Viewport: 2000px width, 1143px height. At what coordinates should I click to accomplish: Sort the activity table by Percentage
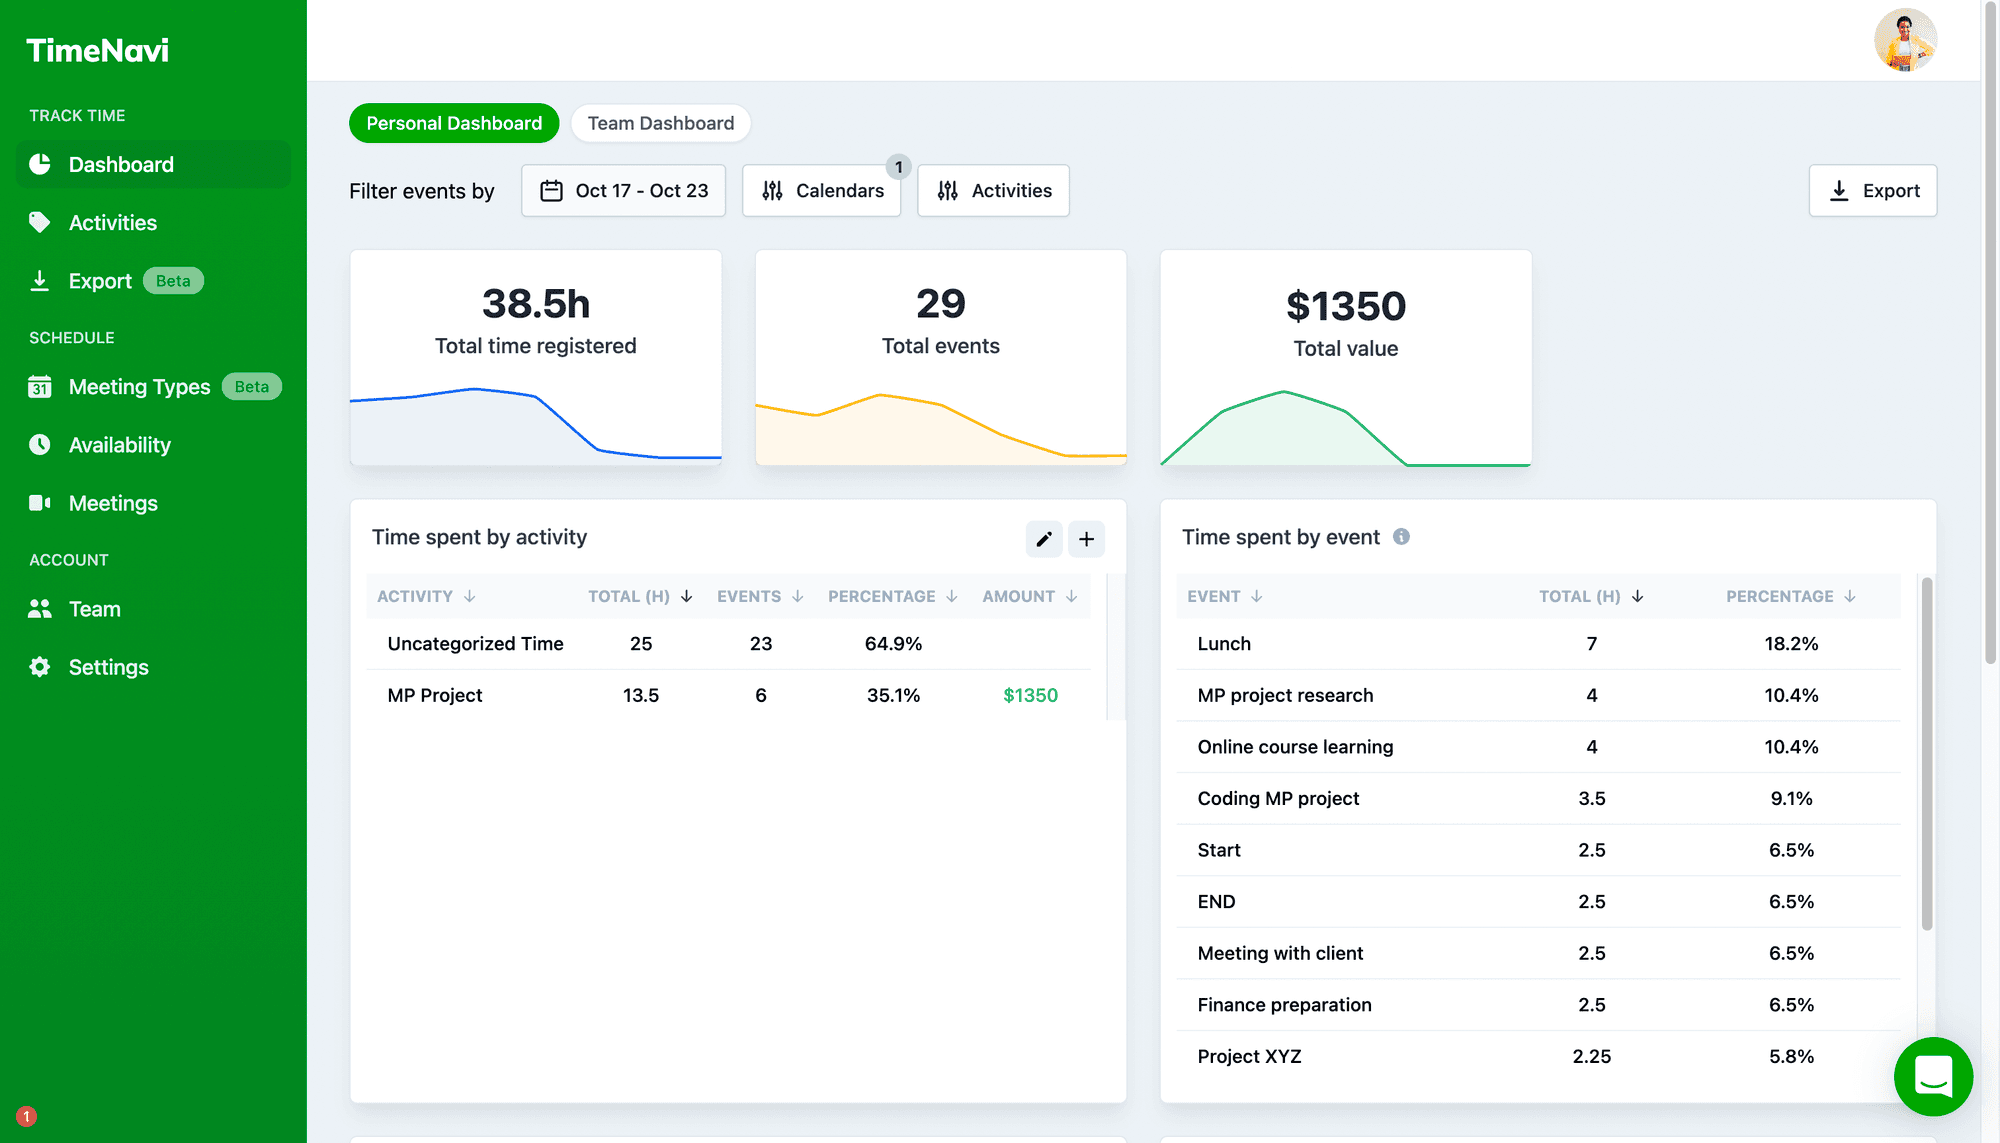[893, 596]
